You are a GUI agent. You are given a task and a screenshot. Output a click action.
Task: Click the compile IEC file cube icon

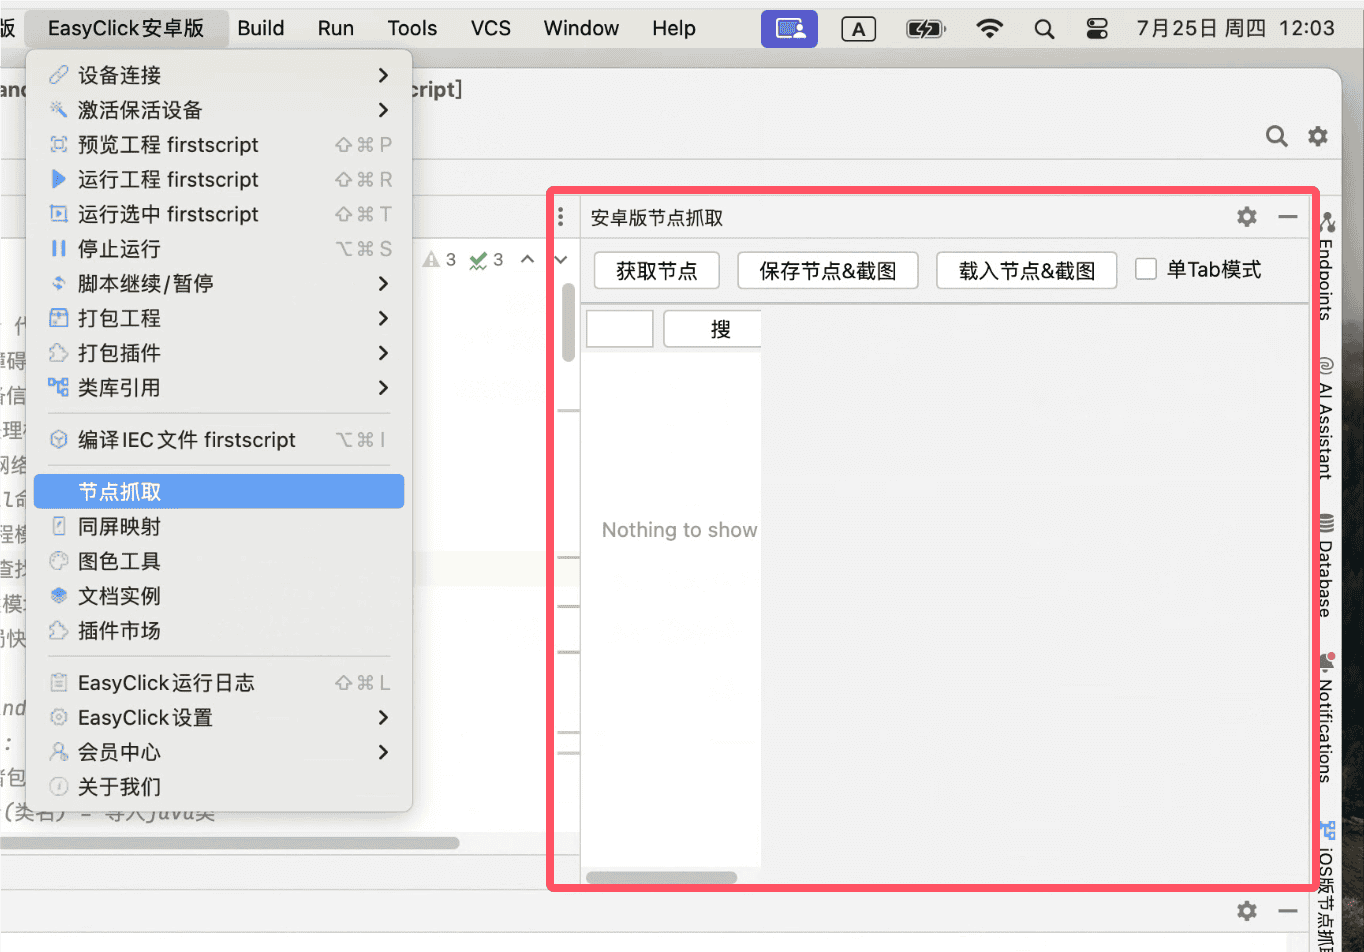[x=59, y=440]
